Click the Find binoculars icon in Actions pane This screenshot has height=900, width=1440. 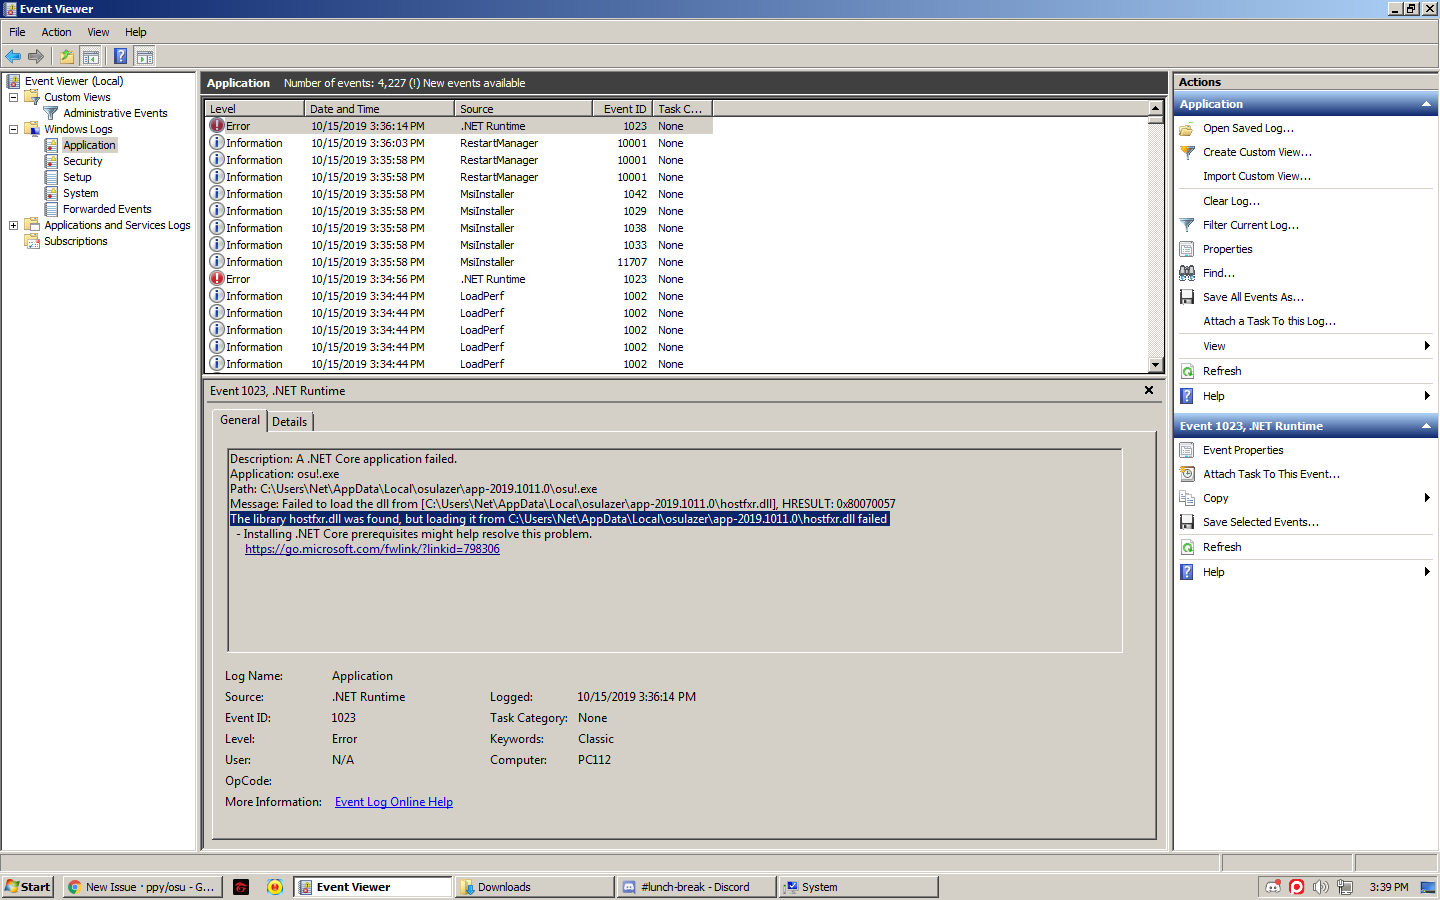[x=1186, y=272]
